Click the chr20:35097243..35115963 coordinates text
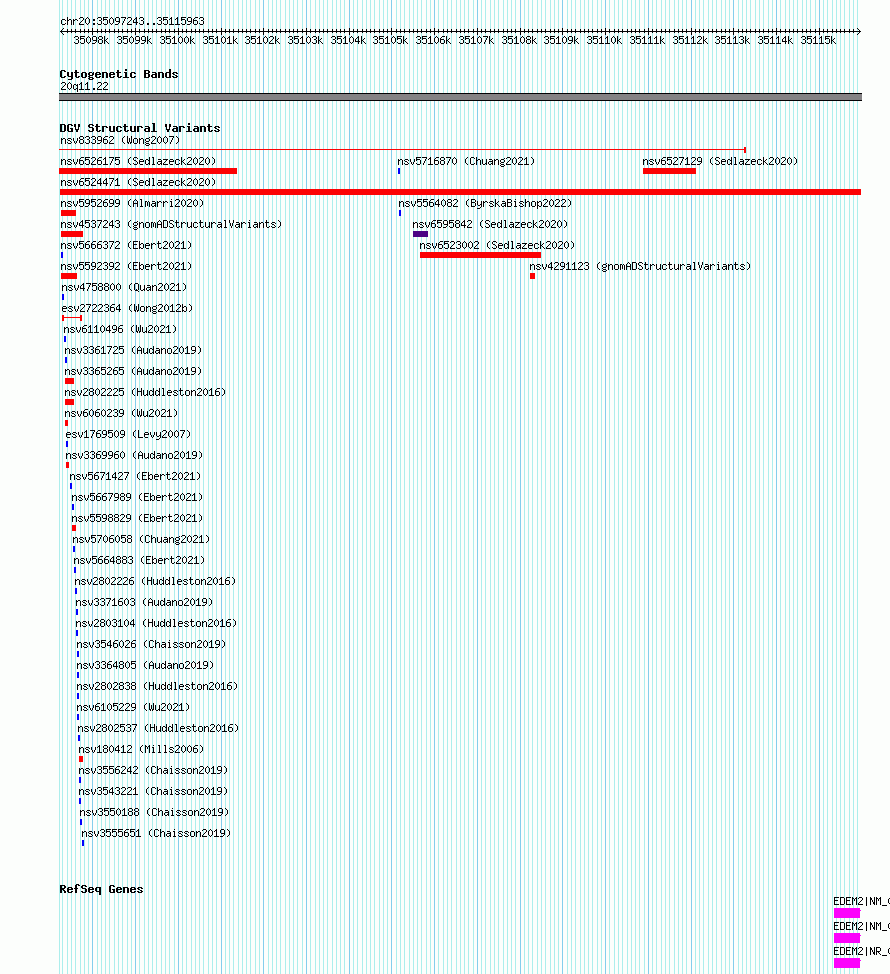 pyautogui.click(x=132, y=21)
